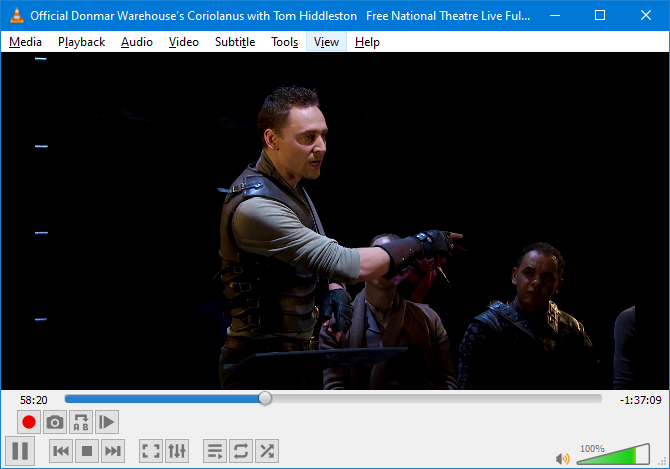Close the VLC player window

tap(646, 15)
